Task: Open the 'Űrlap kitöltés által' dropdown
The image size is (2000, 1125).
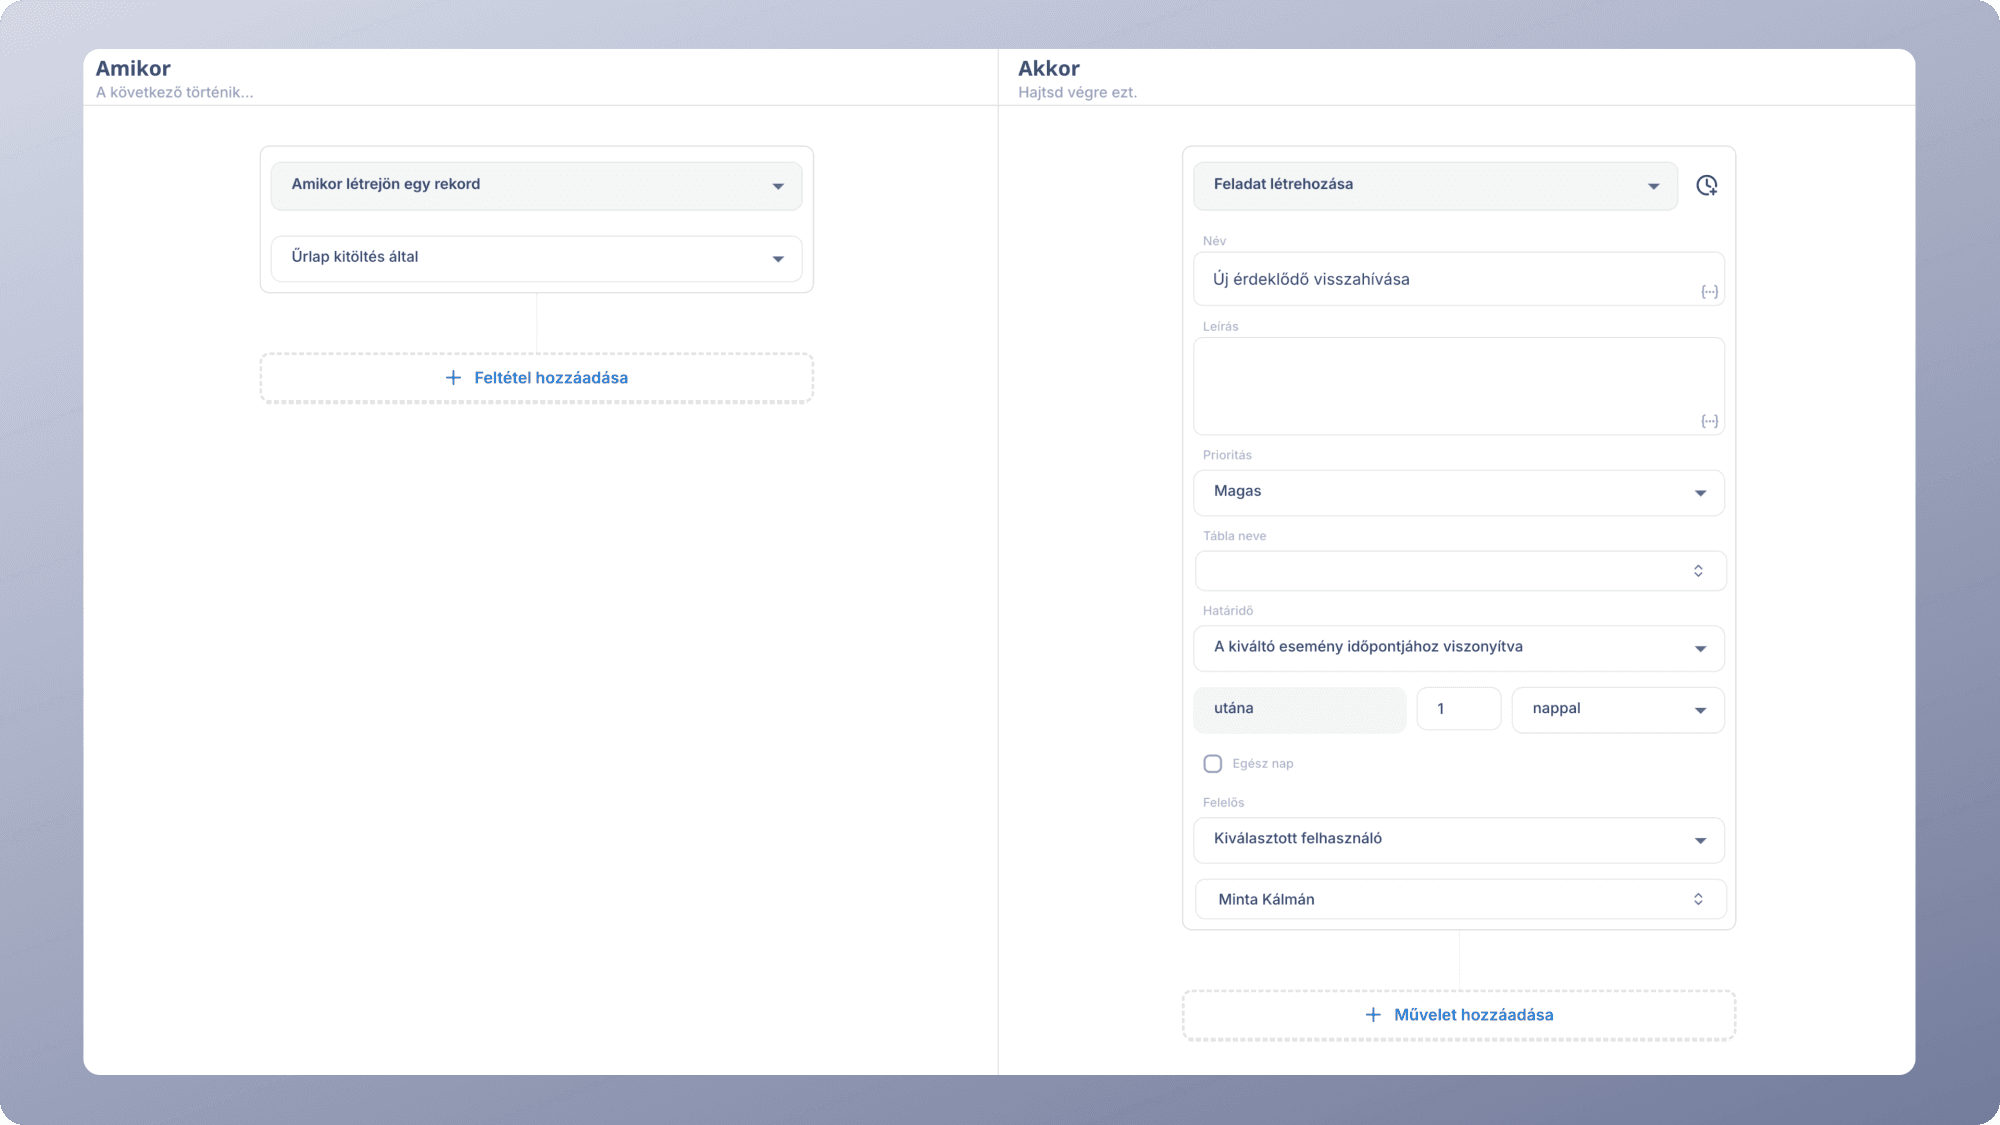Action: click(536, 258)
